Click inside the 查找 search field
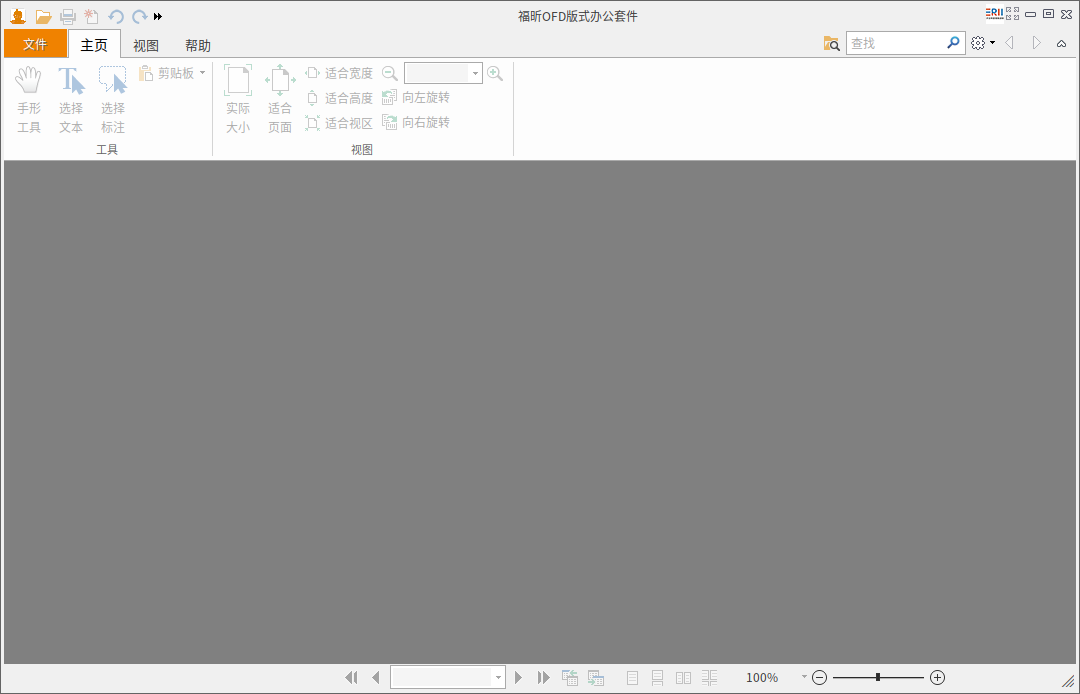This screenshot has height=694, width=1080. pos(900,43)
